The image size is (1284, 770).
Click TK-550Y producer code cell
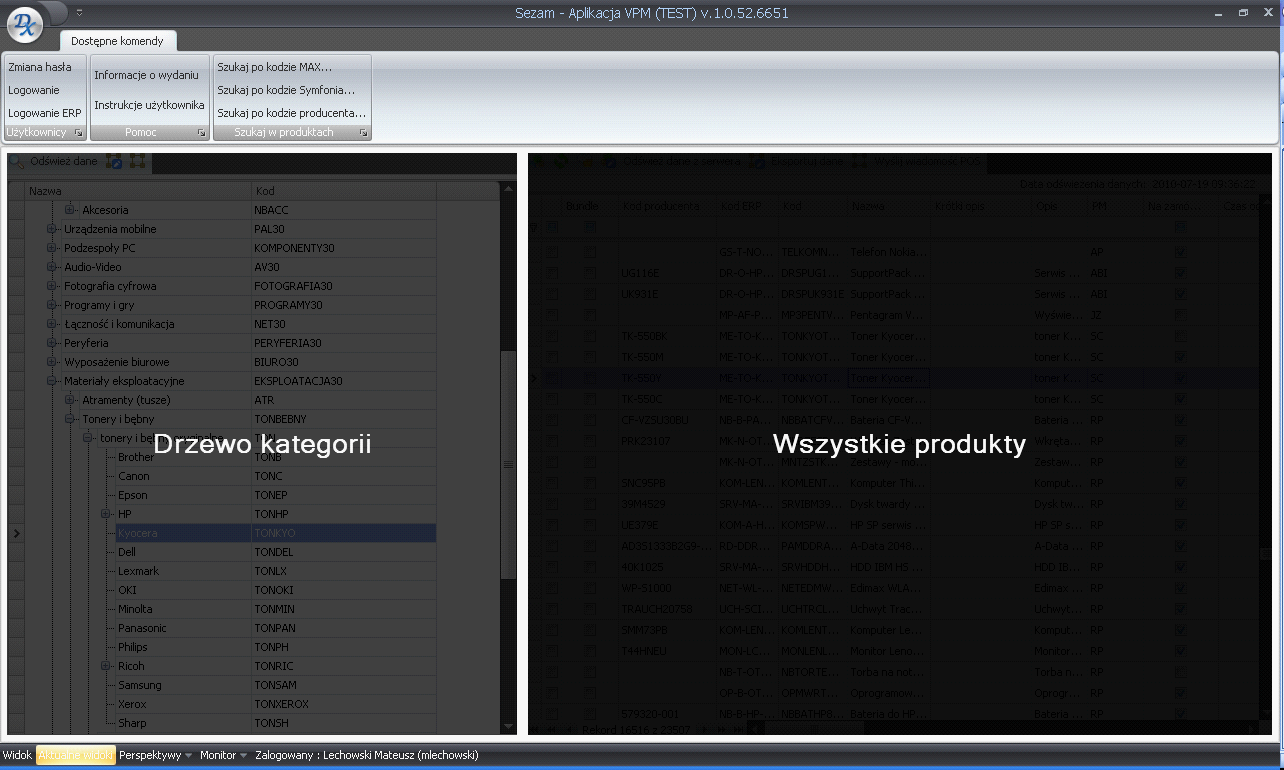coord(666,378)
